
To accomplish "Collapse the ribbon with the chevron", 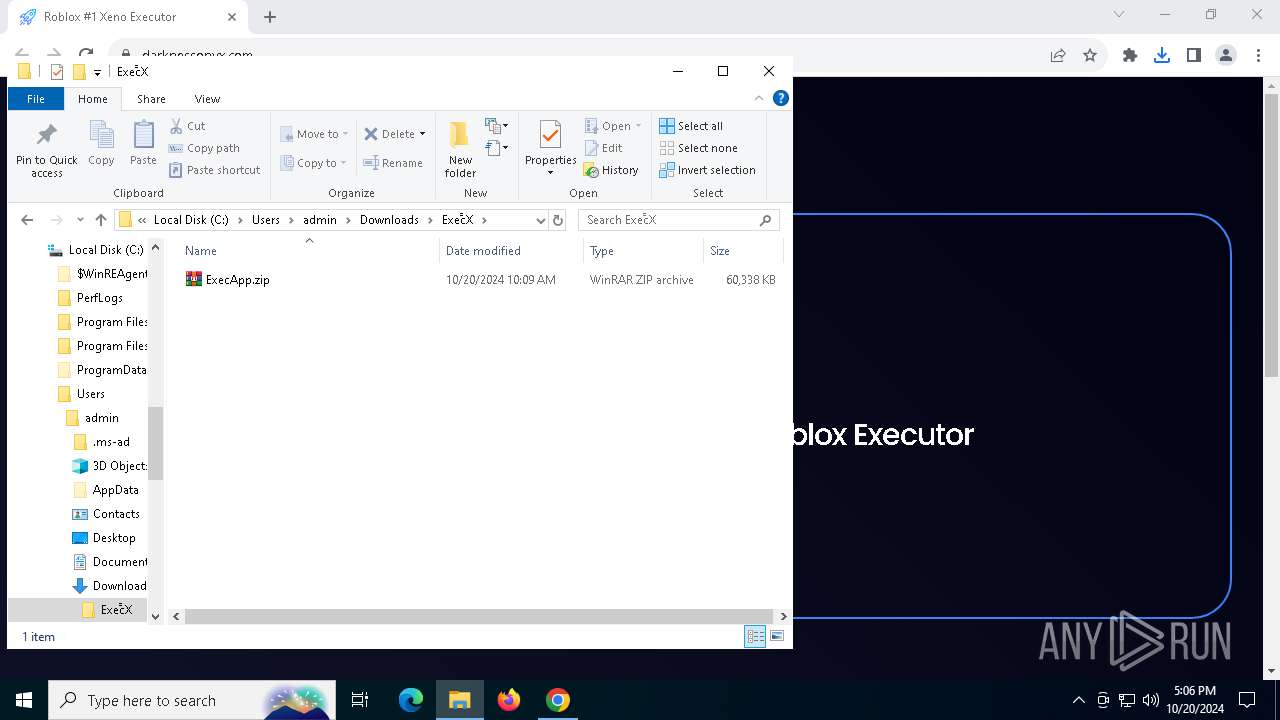I will point(759,98).
